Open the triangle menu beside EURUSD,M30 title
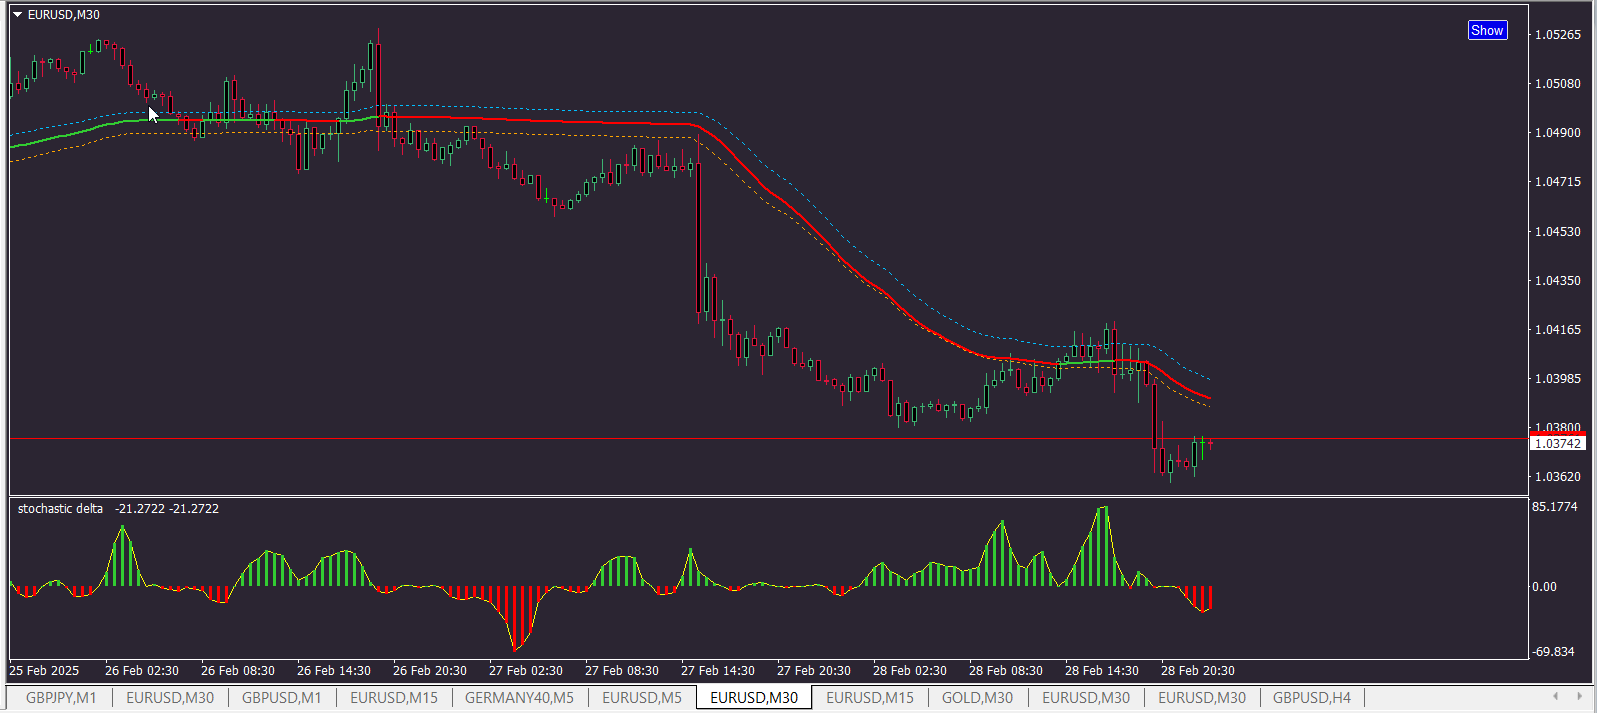 coord(17,15)
